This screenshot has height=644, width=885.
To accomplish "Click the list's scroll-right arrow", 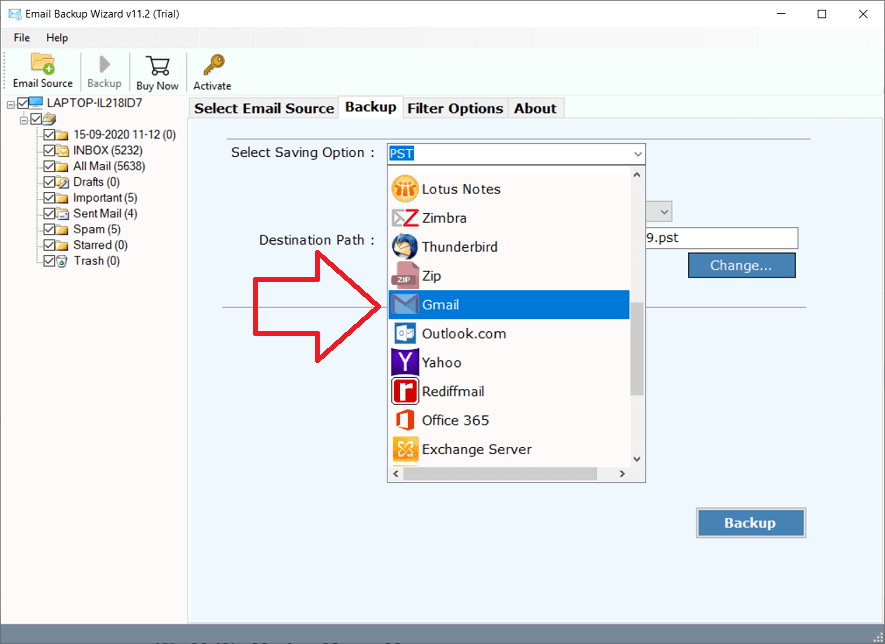I will click(x=622, y=474).
